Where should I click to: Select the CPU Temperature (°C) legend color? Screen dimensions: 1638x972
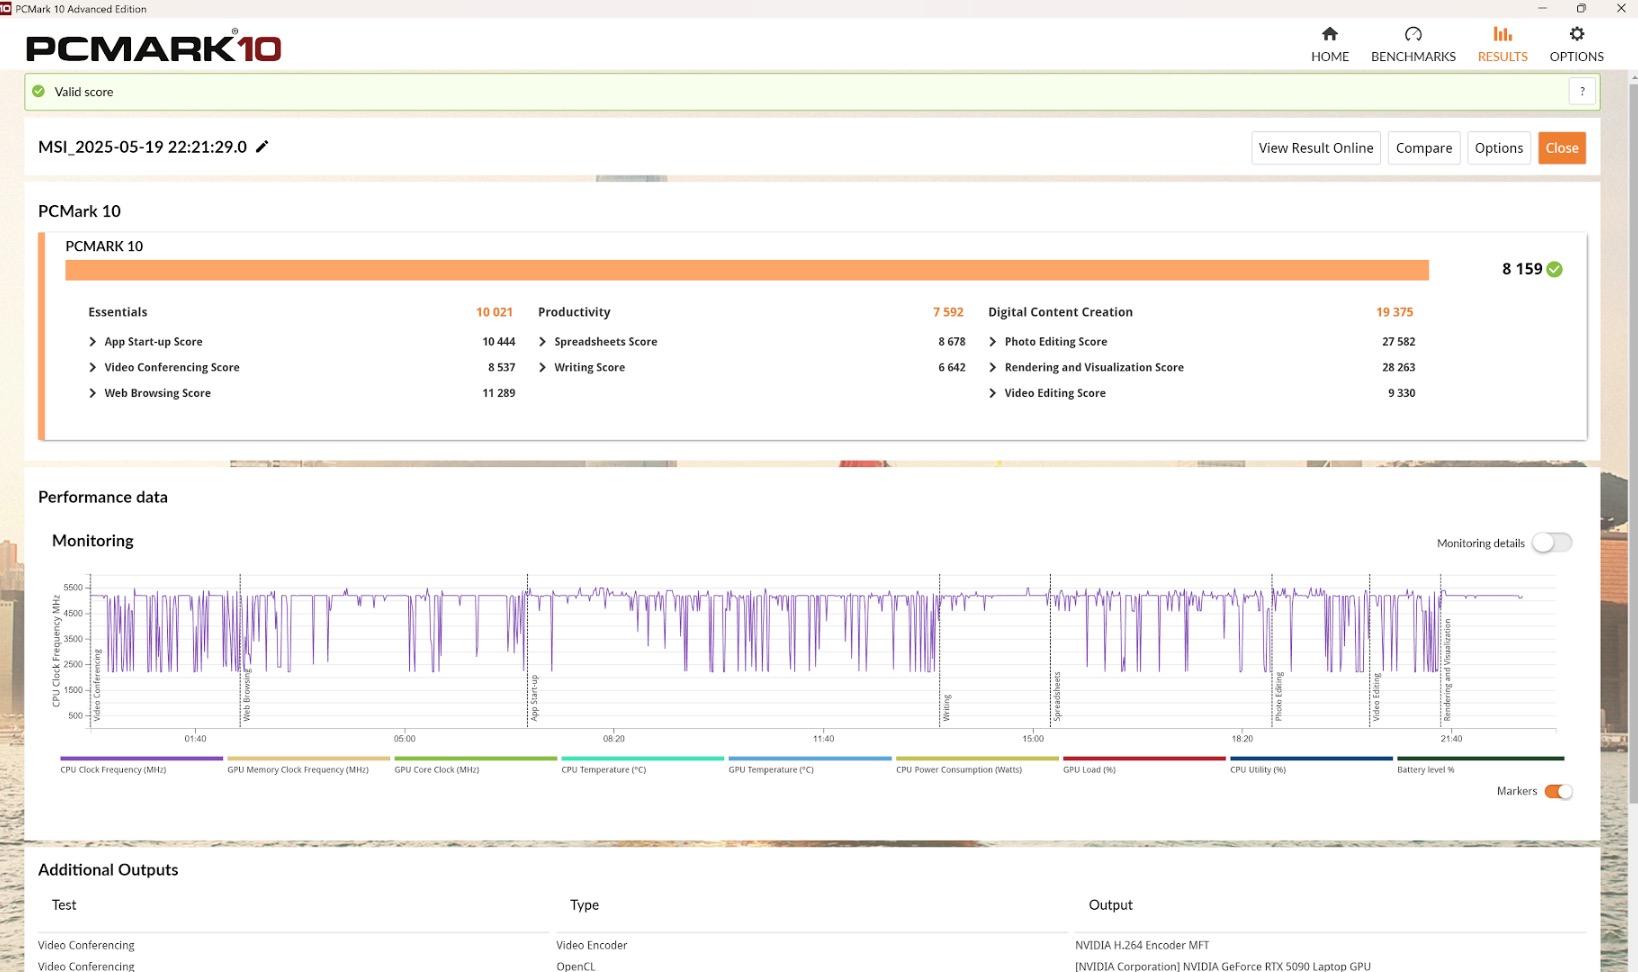click(x=642, y=759)
